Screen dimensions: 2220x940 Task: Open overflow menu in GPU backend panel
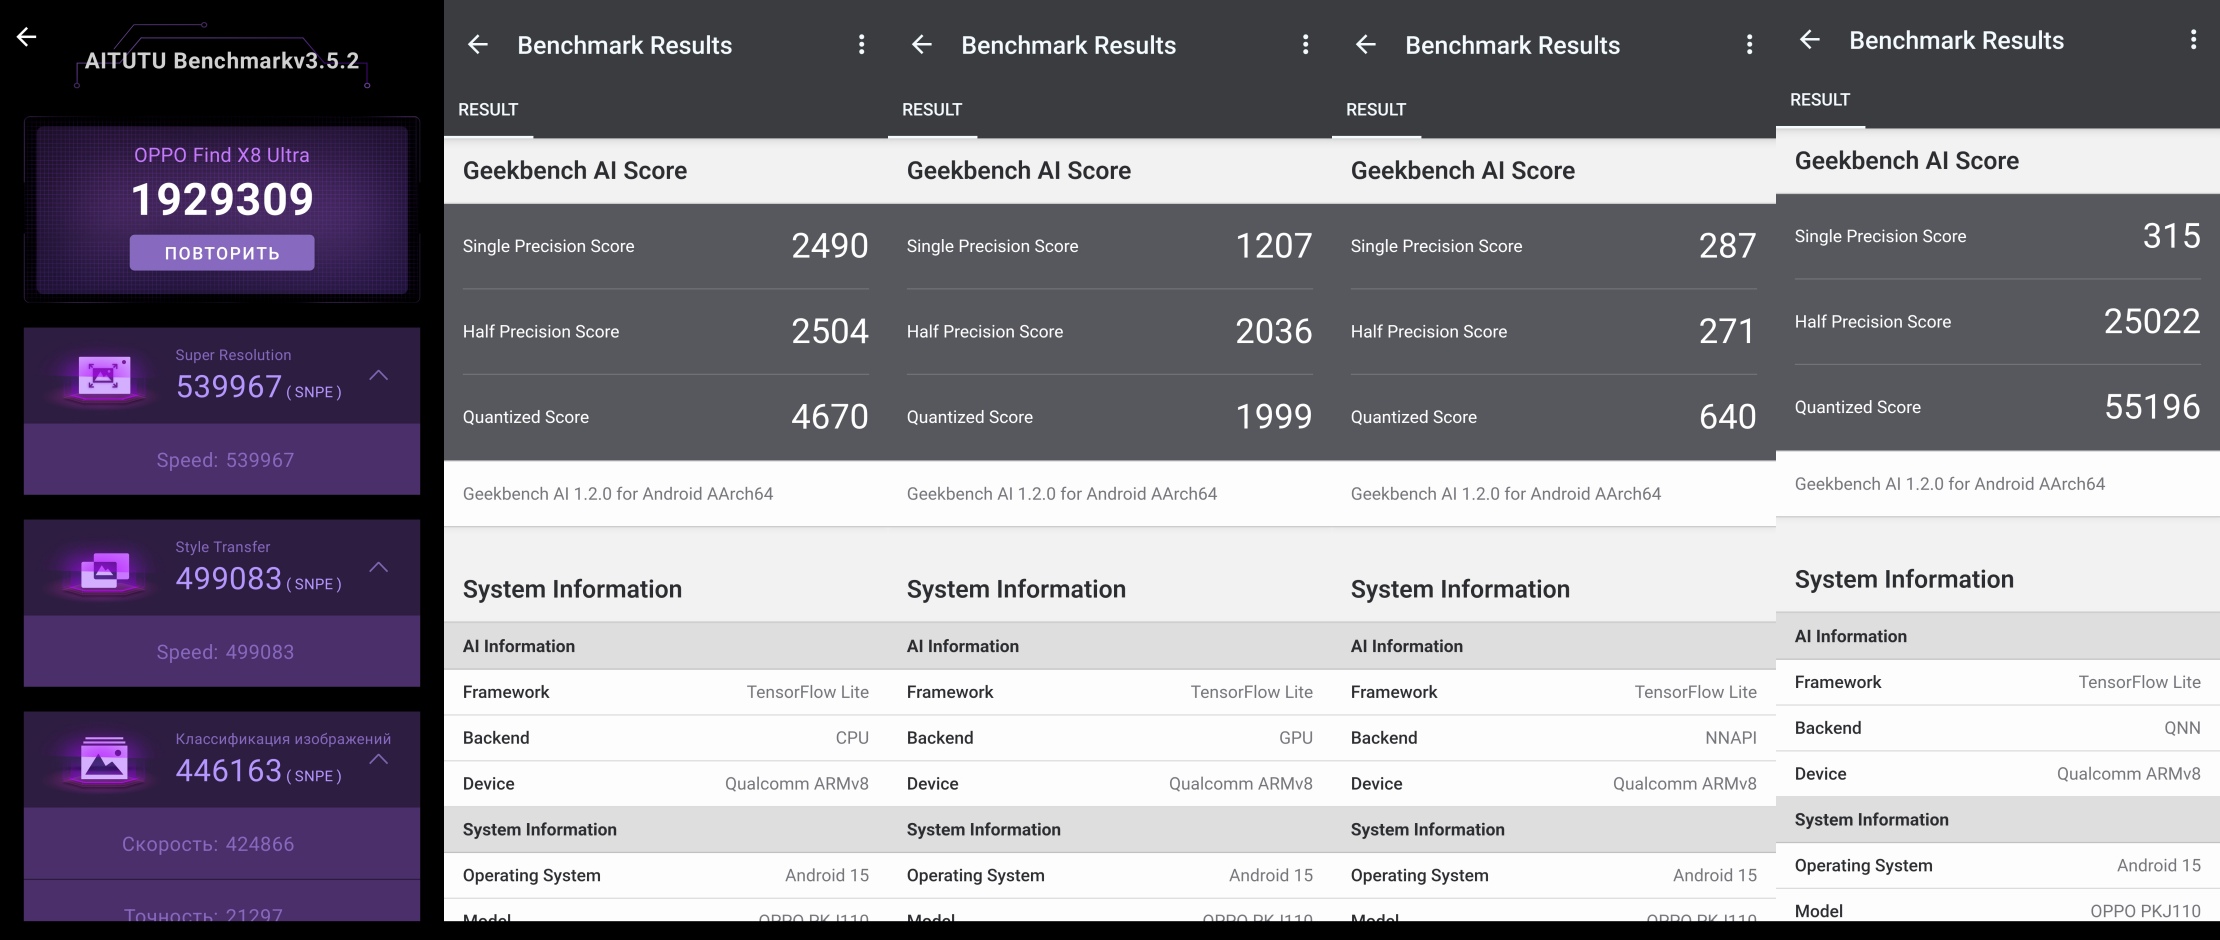[1305, 45]
